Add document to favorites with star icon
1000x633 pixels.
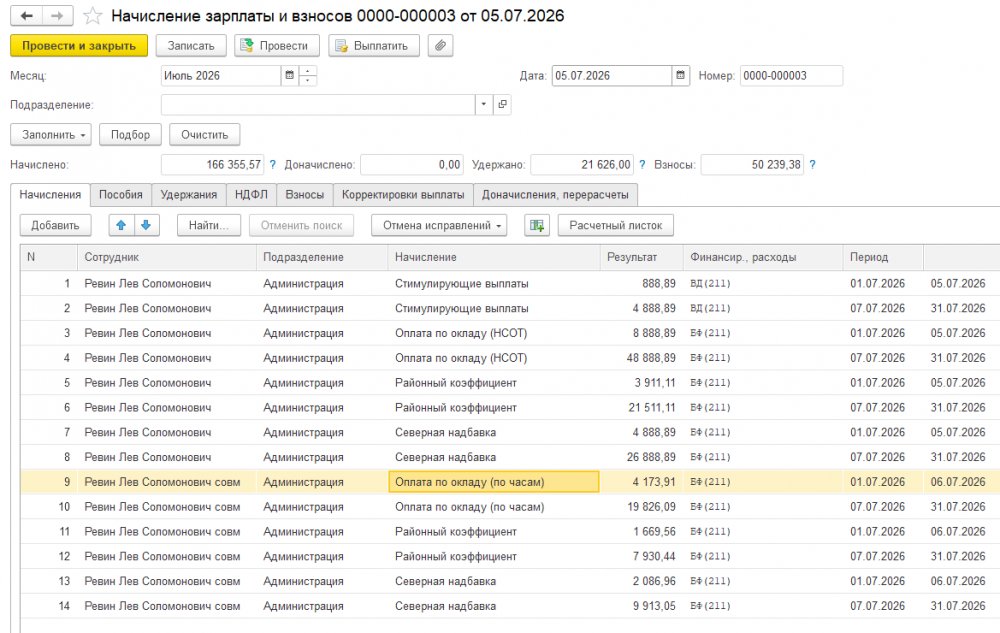point(92,16)
